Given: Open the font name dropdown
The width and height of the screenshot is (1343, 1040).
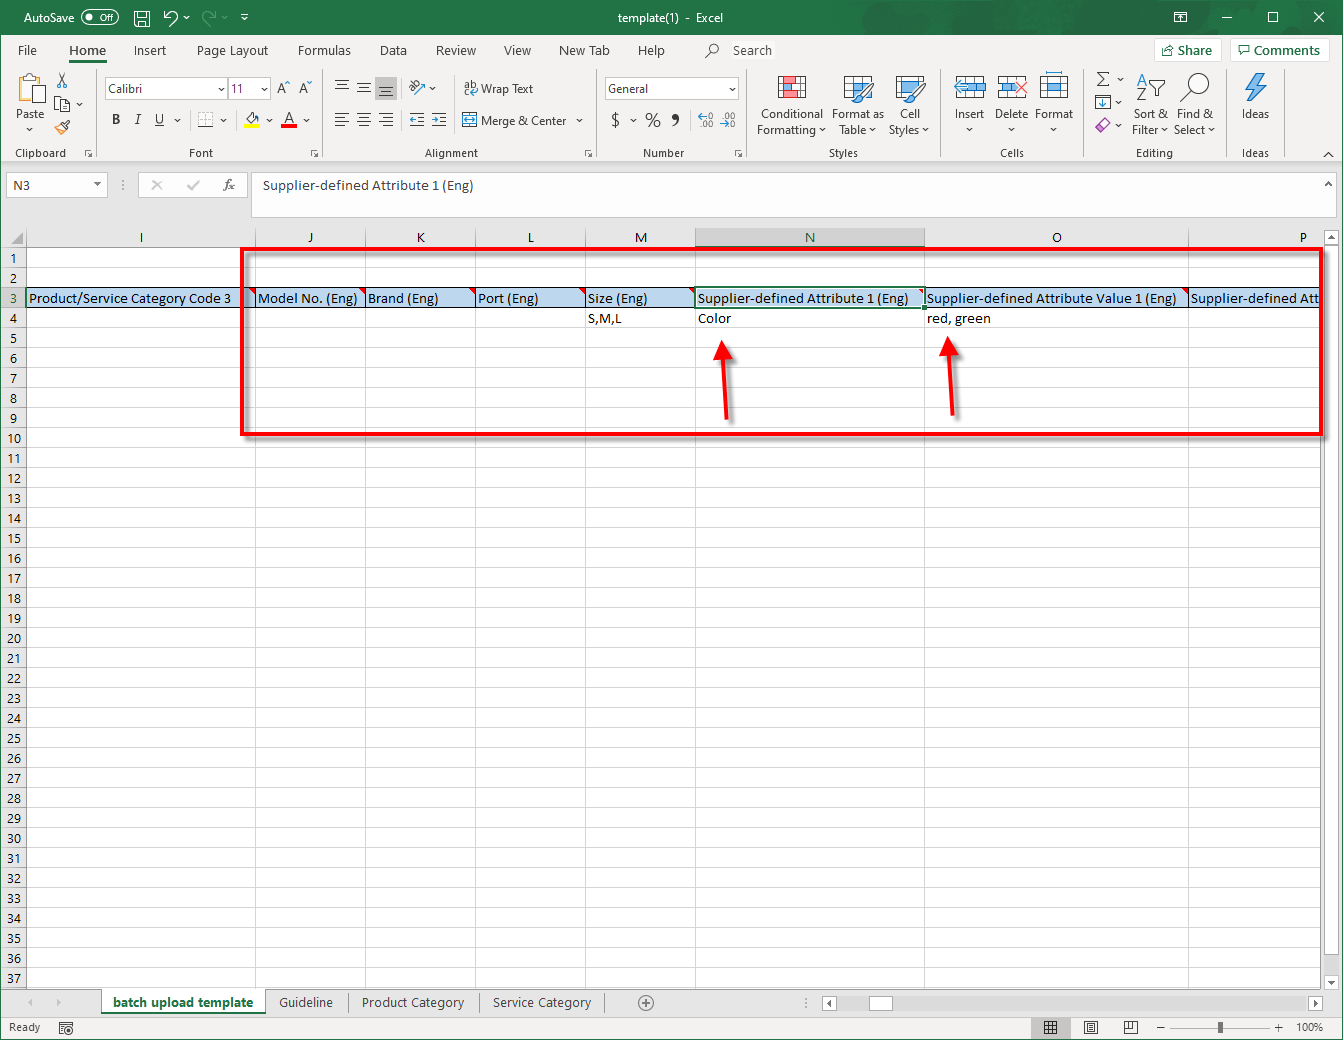Looking at the screenshot, I should (x=221, y=89).
